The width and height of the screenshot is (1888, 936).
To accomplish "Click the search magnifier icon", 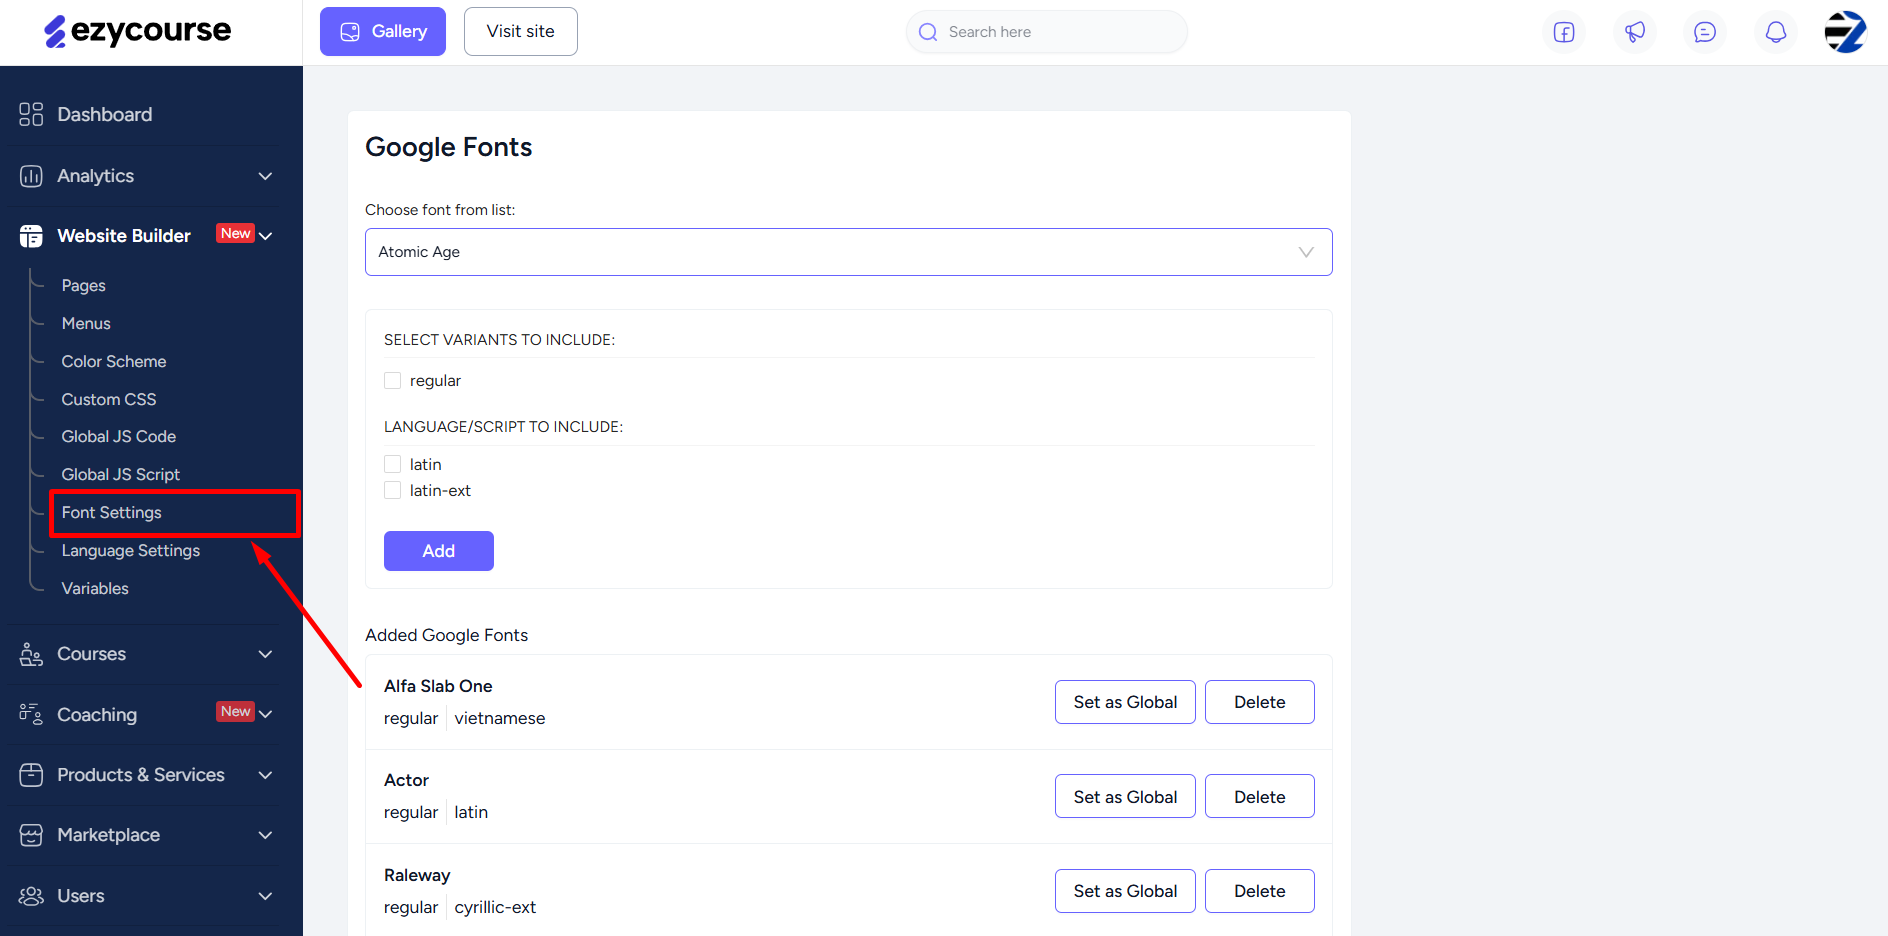I will pos(928,32).
